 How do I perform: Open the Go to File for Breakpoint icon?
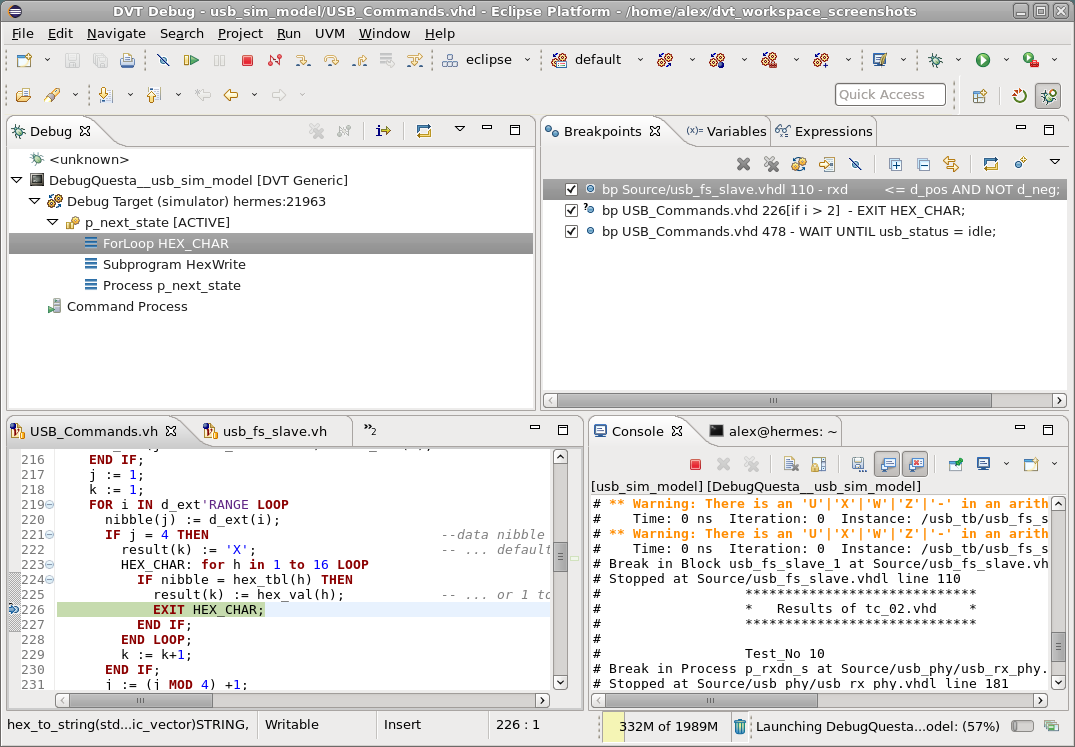827,162
